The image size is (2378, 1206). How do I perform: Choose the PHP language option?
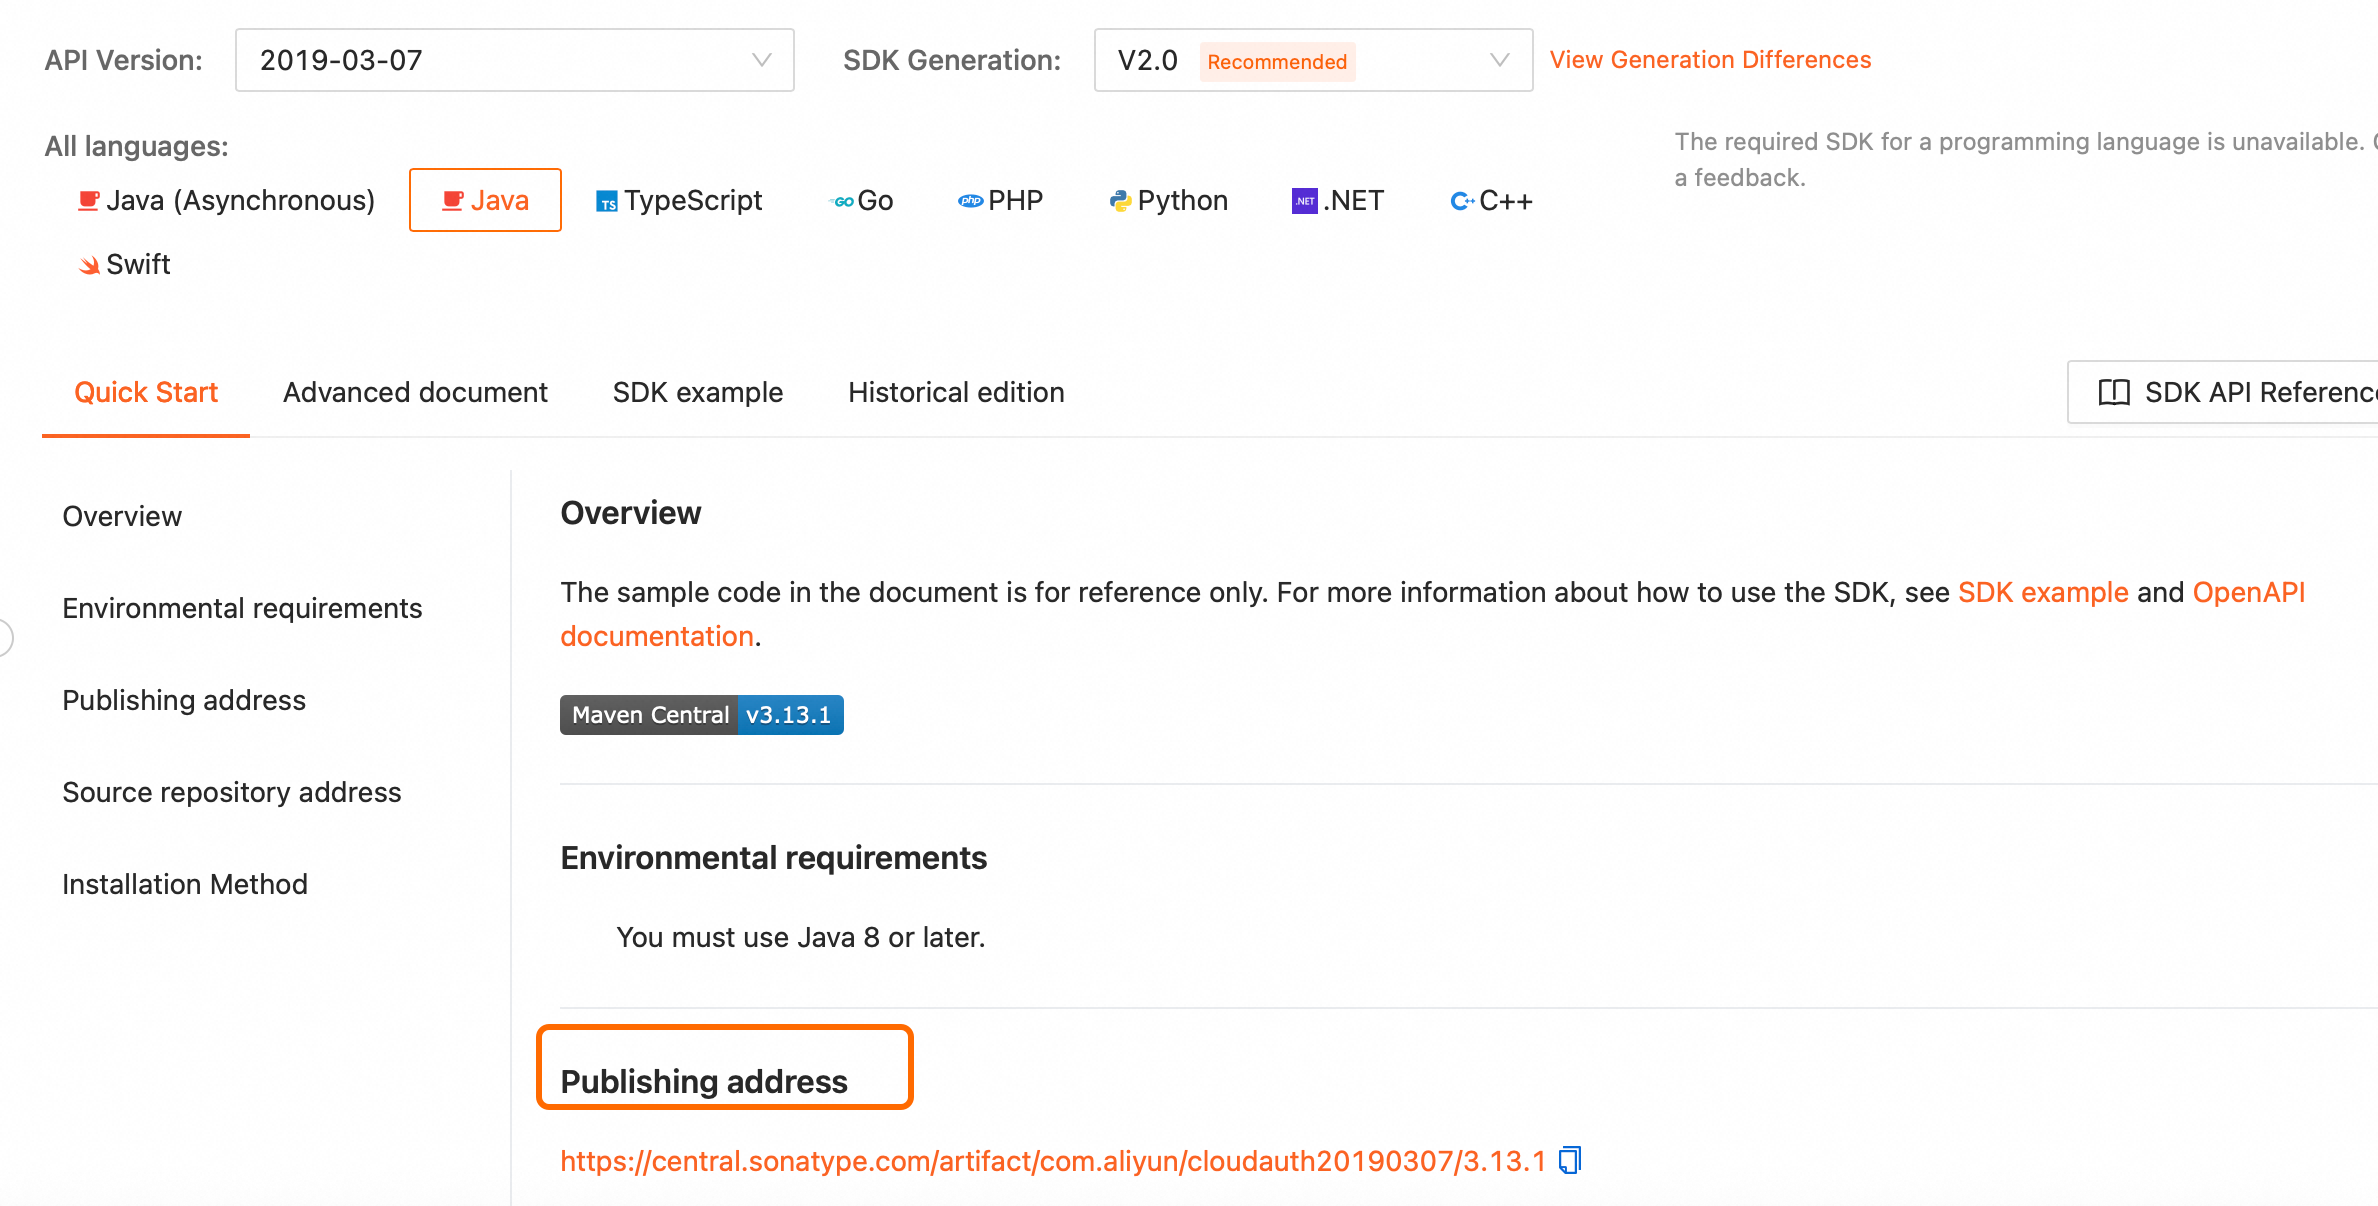pyautogui.click(x=1000, y=200)
